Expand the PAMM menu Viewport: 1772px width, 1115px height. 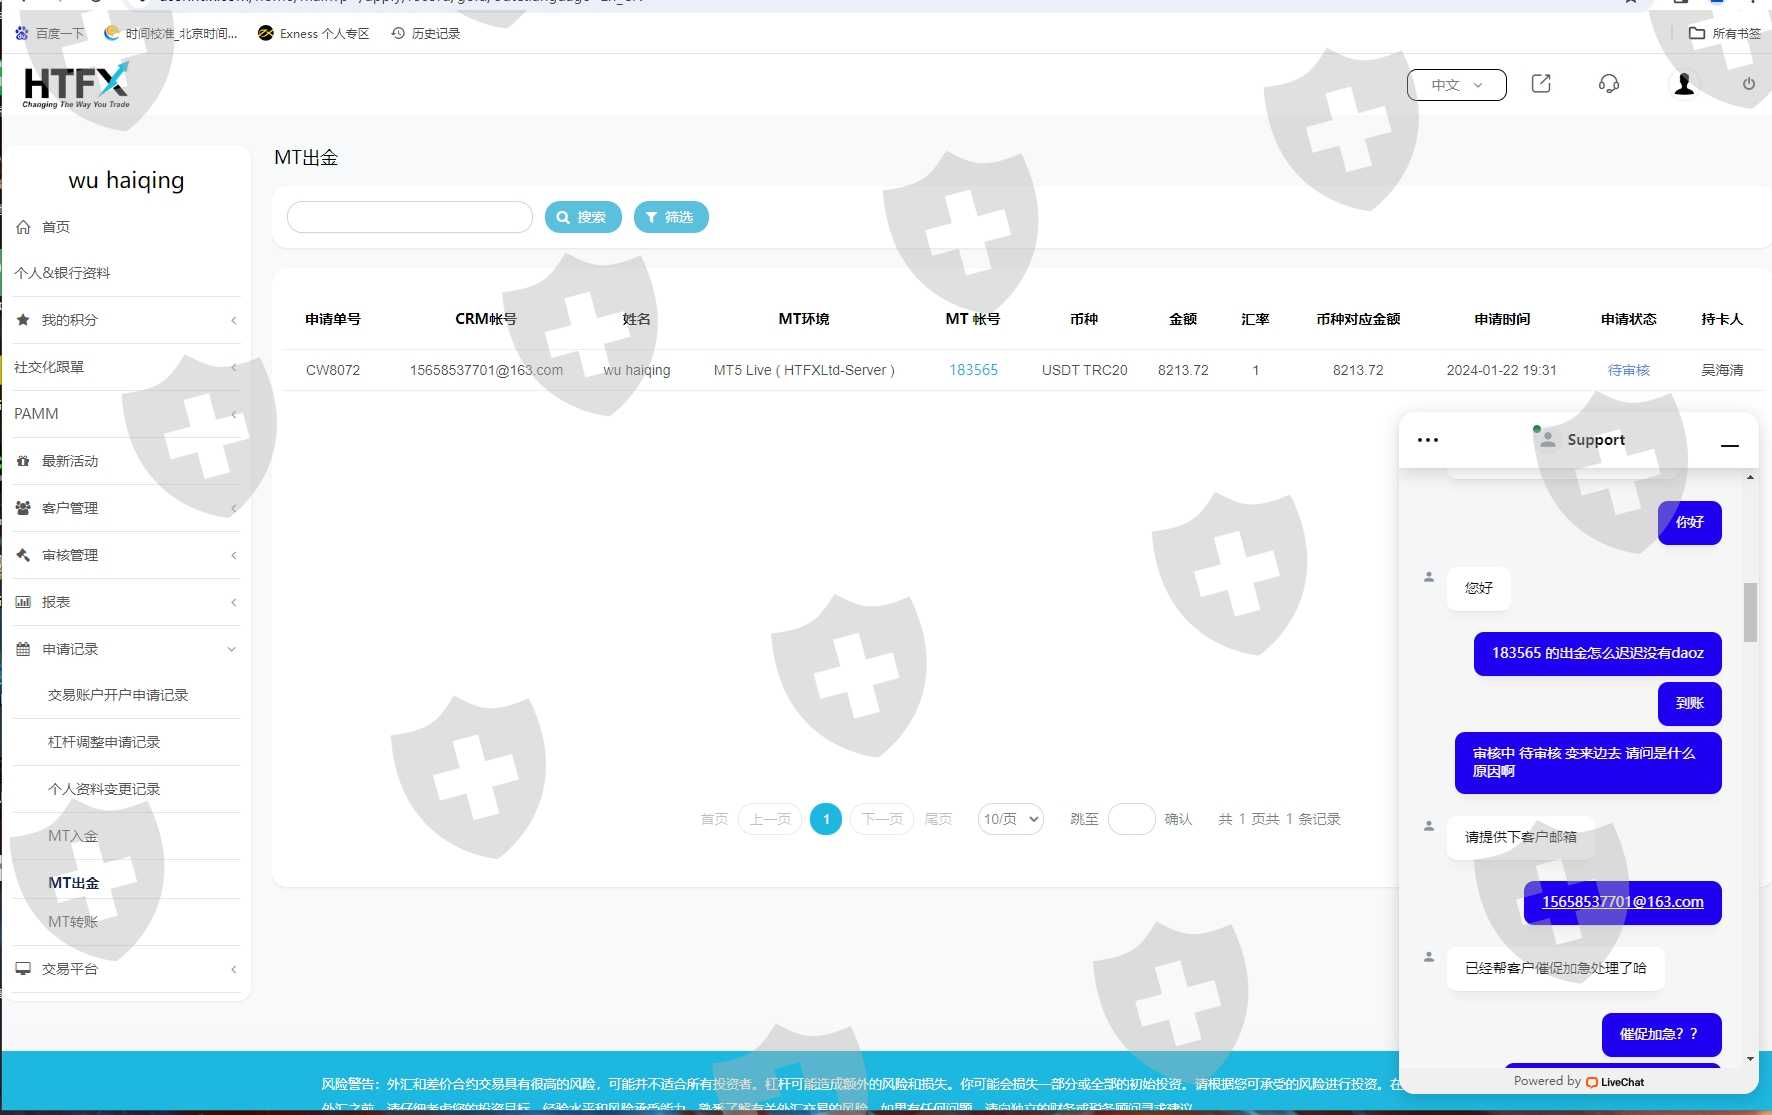(x=127, y=414)
